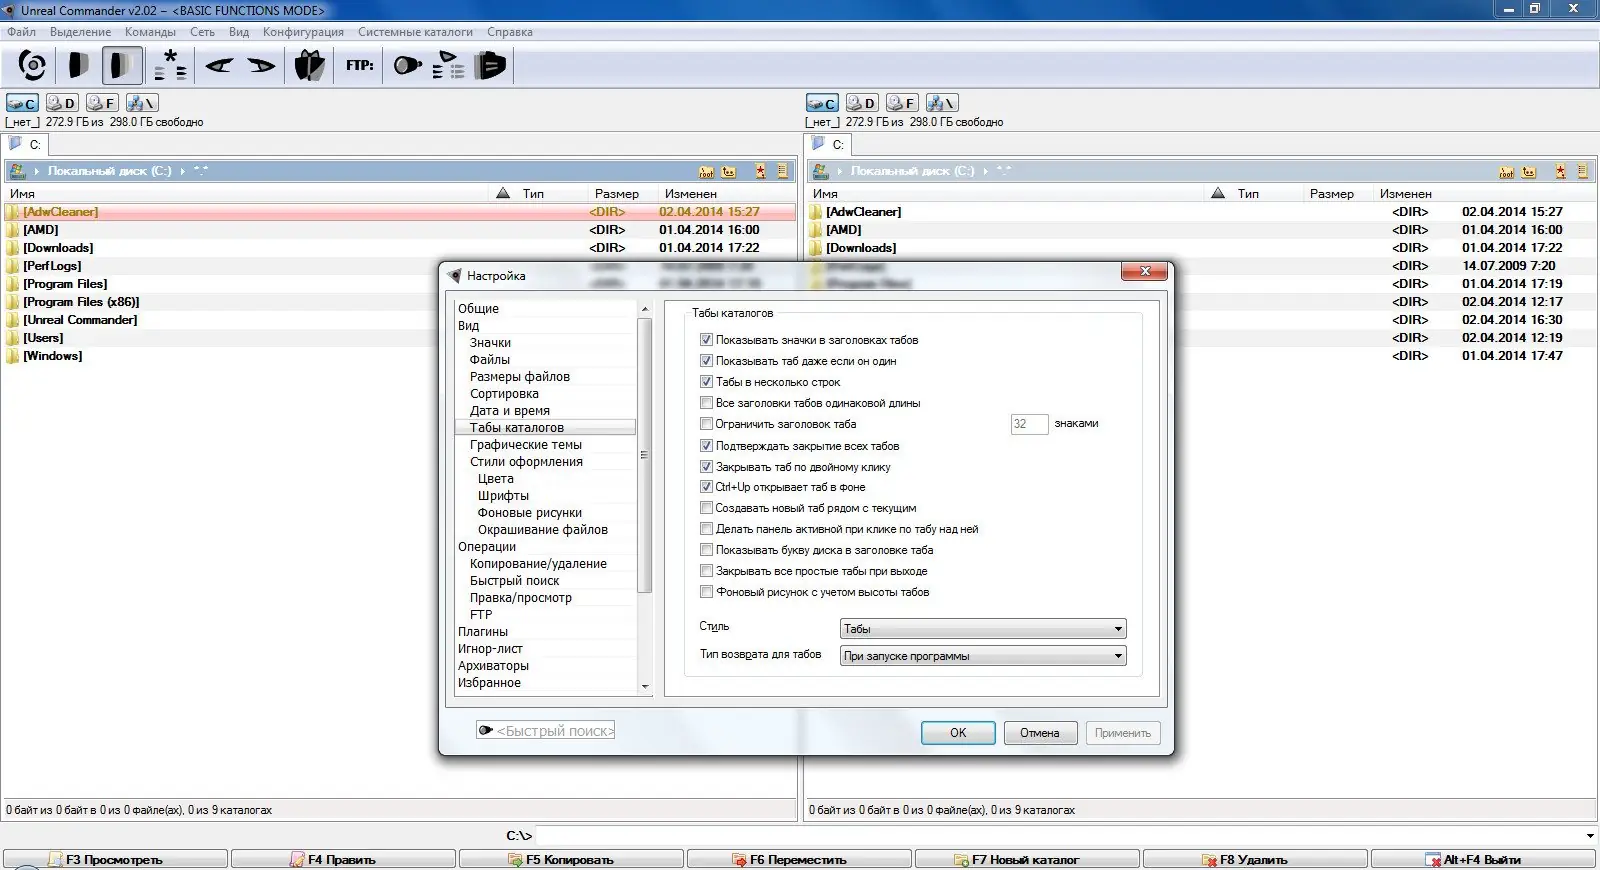
Task: Open network drive button in right panel
Action: pos(942,103)
